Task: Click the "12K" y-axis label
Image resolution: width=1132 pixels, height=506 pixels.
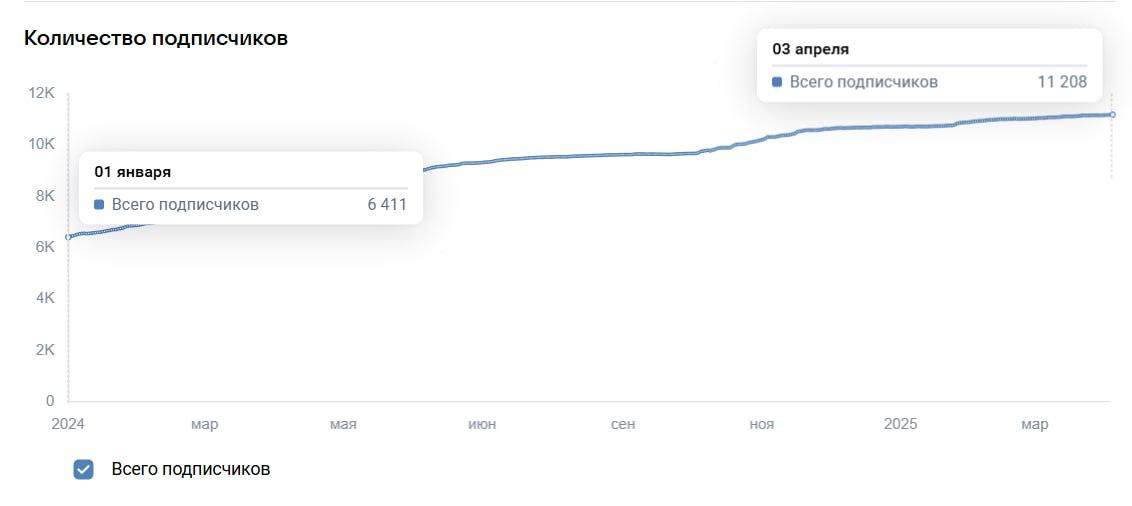Action: point(42,93)
